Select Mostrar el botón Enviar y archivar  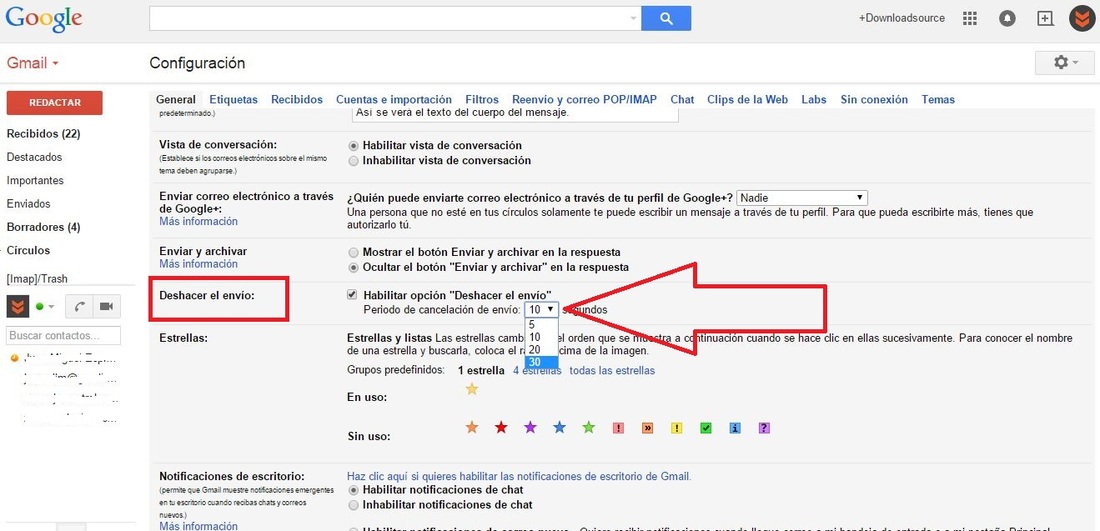pos(354,252)
